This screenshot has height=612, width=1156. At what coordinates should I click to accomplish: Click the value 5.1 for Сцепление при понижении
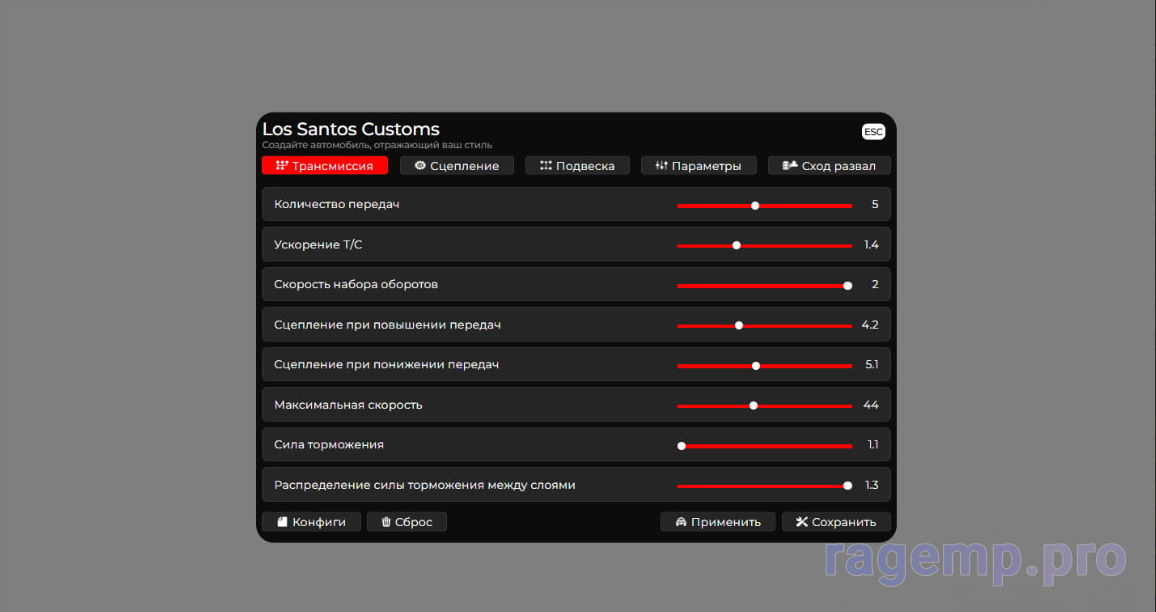click(x=871, y=364)
